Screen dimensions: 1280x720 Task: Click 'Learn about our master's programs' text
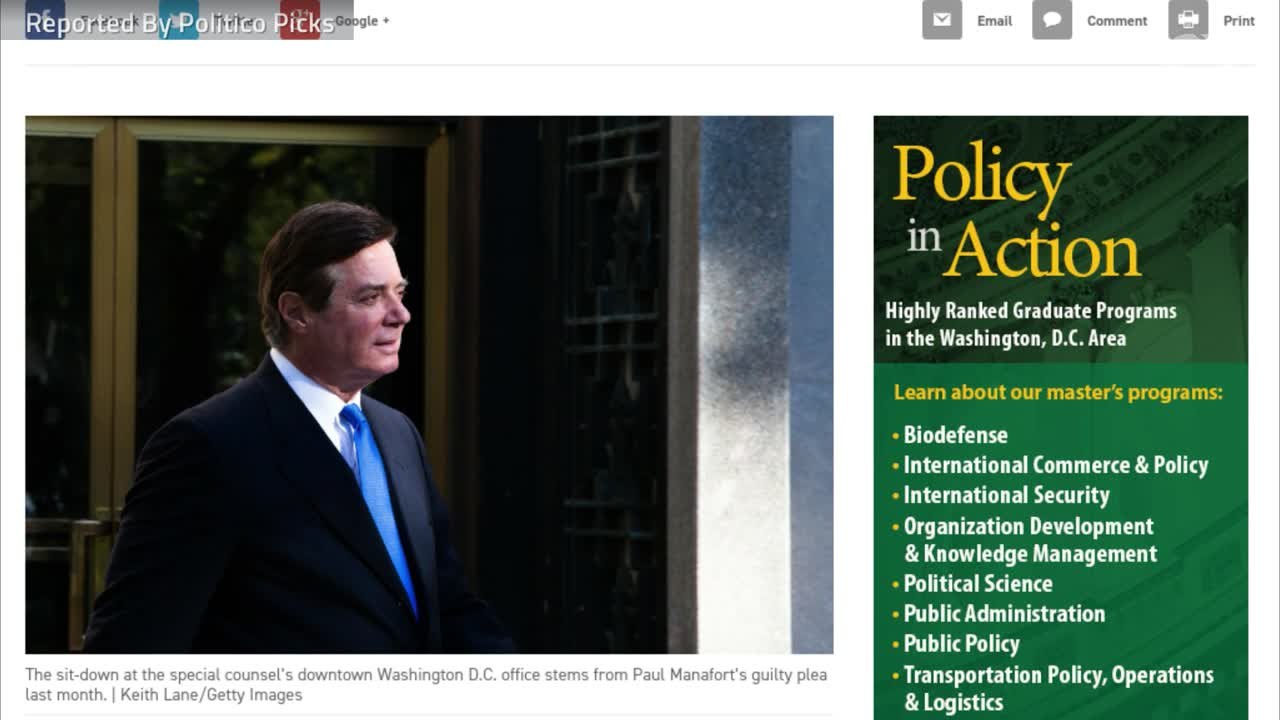[x=1058, y=392]
